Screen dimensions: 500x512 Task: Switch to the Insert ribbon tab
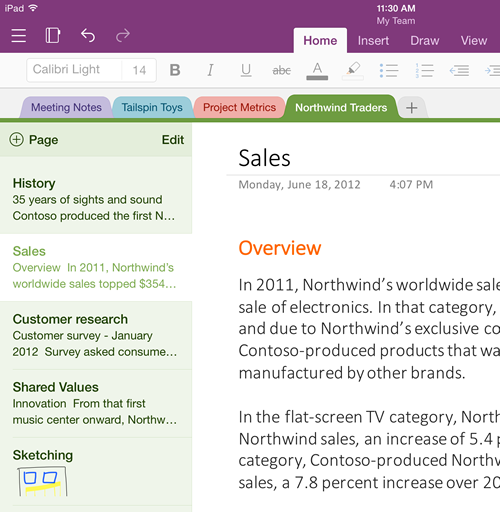click(373, 41)
